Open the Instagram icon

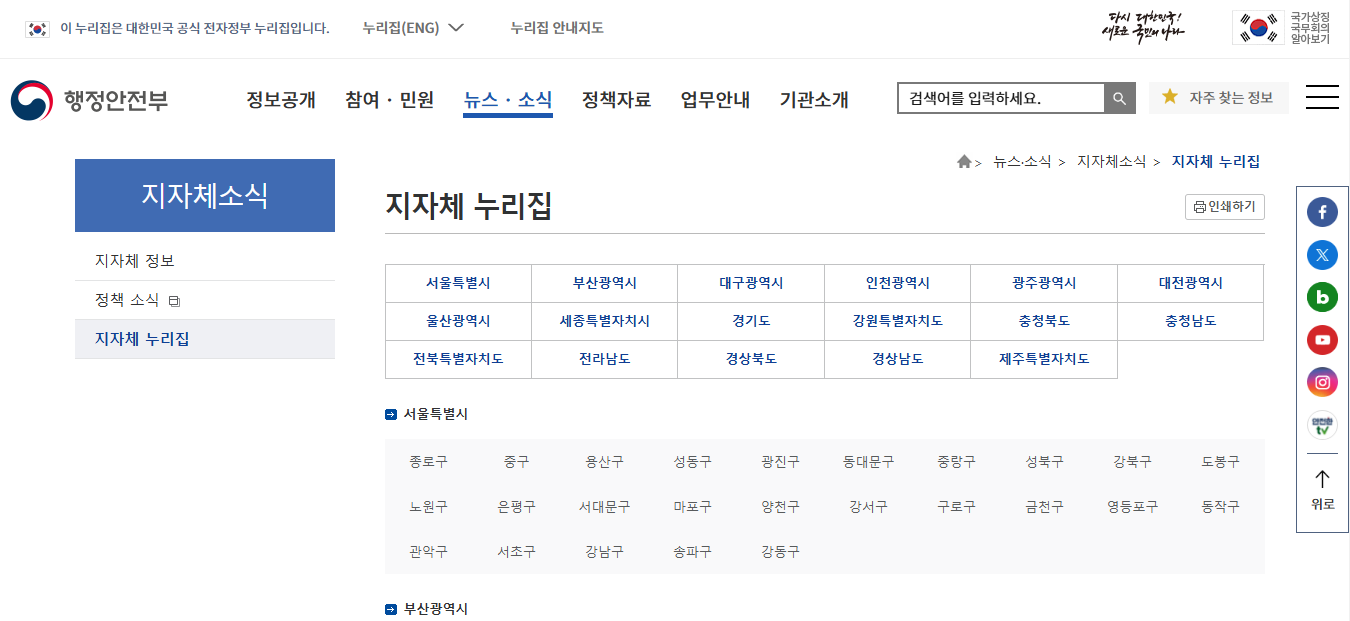[1322, 382]
